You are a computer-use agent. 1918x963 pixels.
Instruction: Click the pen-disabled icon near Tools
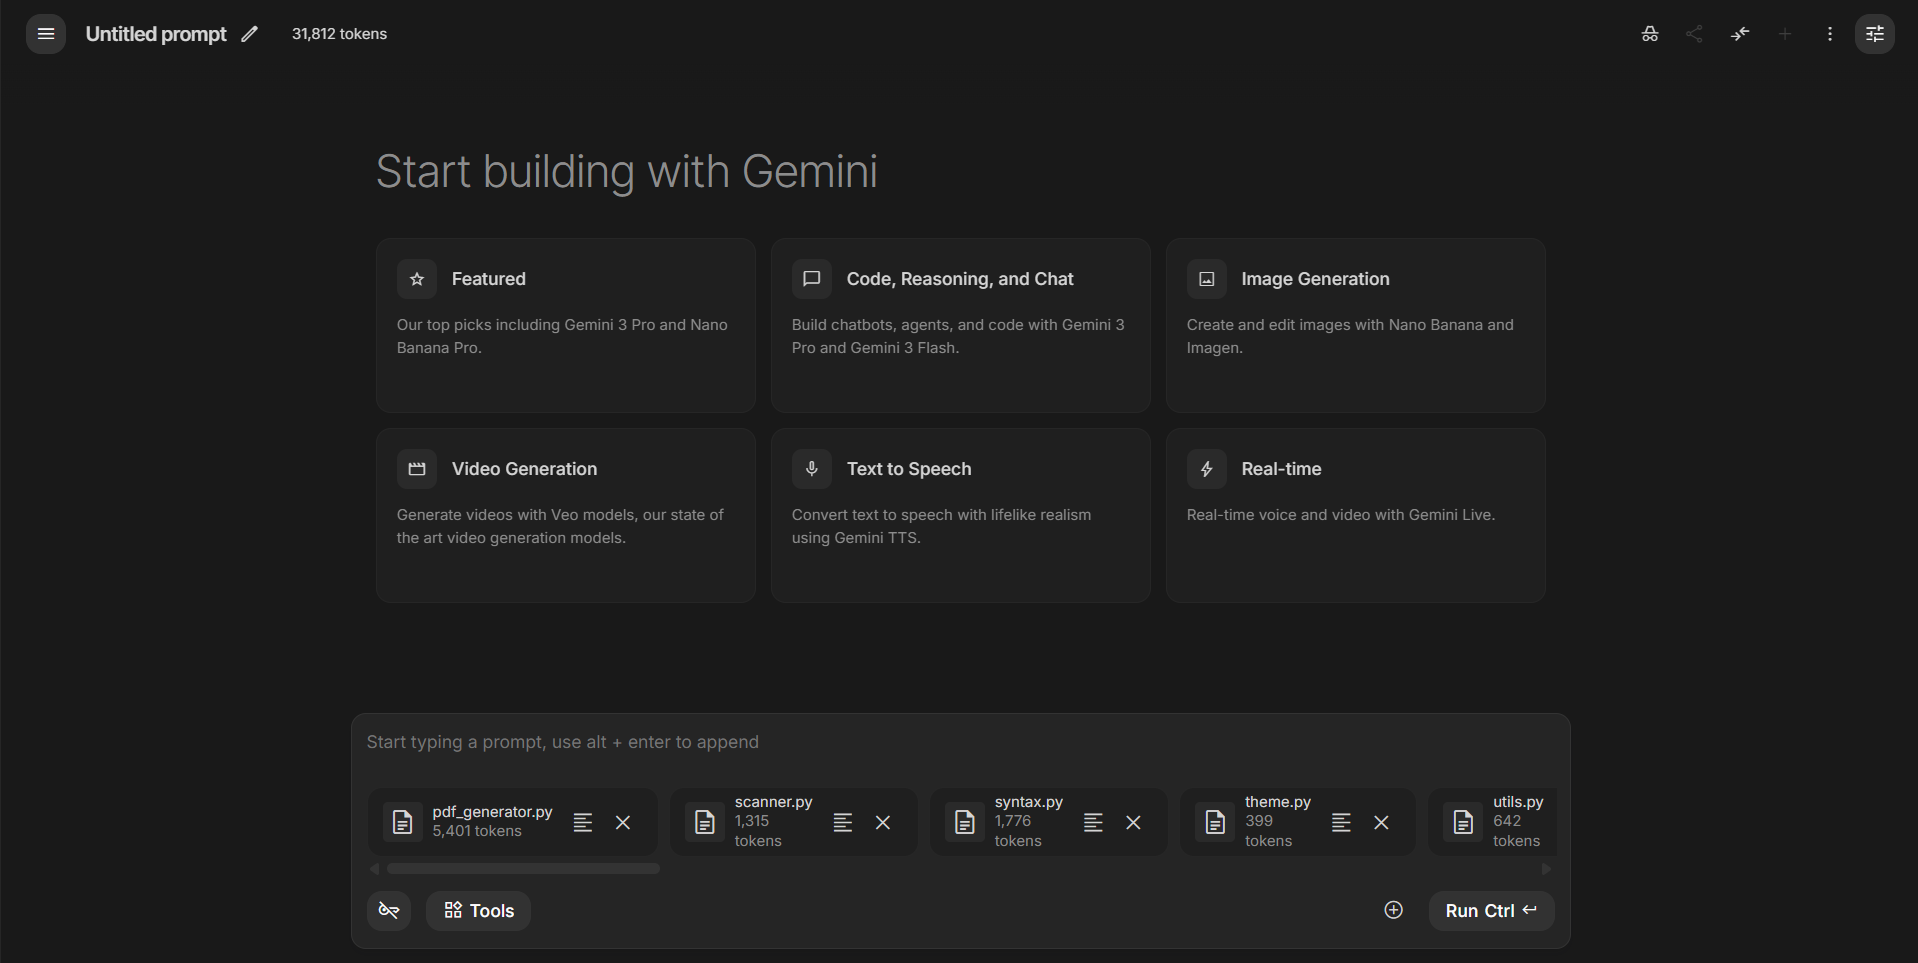tap(389, 910)
